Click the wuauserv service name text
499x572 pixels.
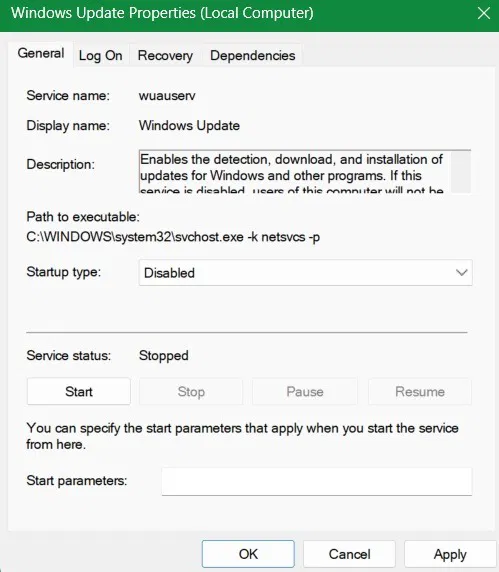167,96
